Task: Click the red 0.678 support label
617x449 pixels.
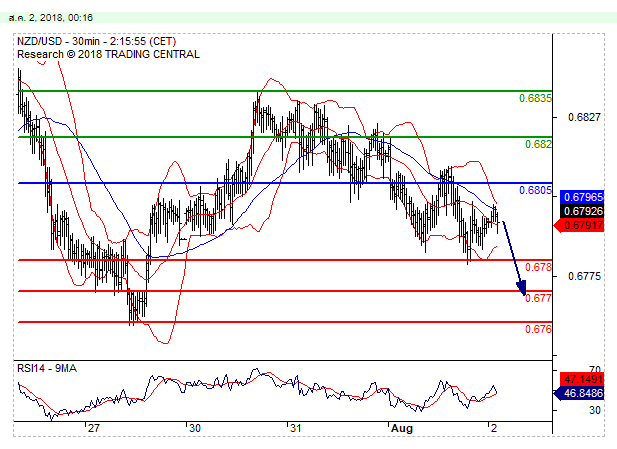Action: 538,268
